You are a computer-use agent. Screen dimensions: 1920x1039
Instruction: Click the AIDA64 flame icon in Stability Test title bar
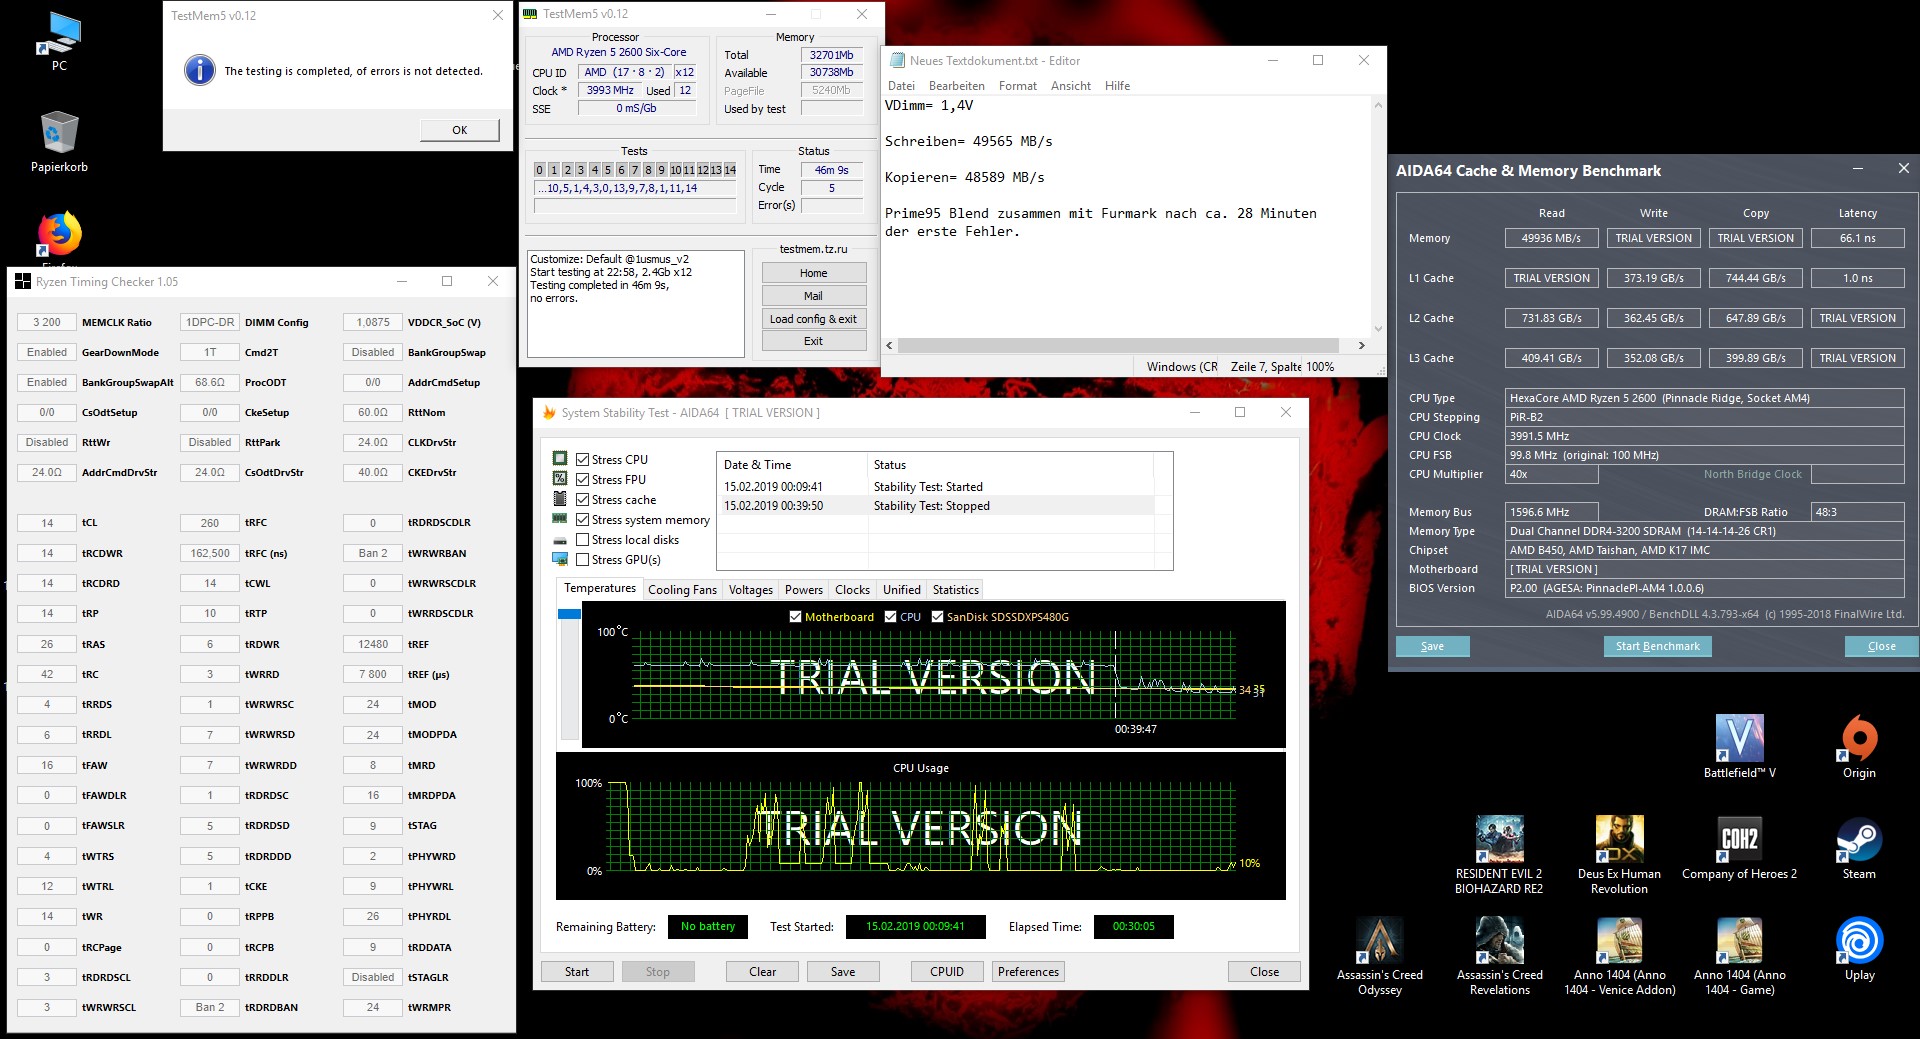tap(549, 412)
